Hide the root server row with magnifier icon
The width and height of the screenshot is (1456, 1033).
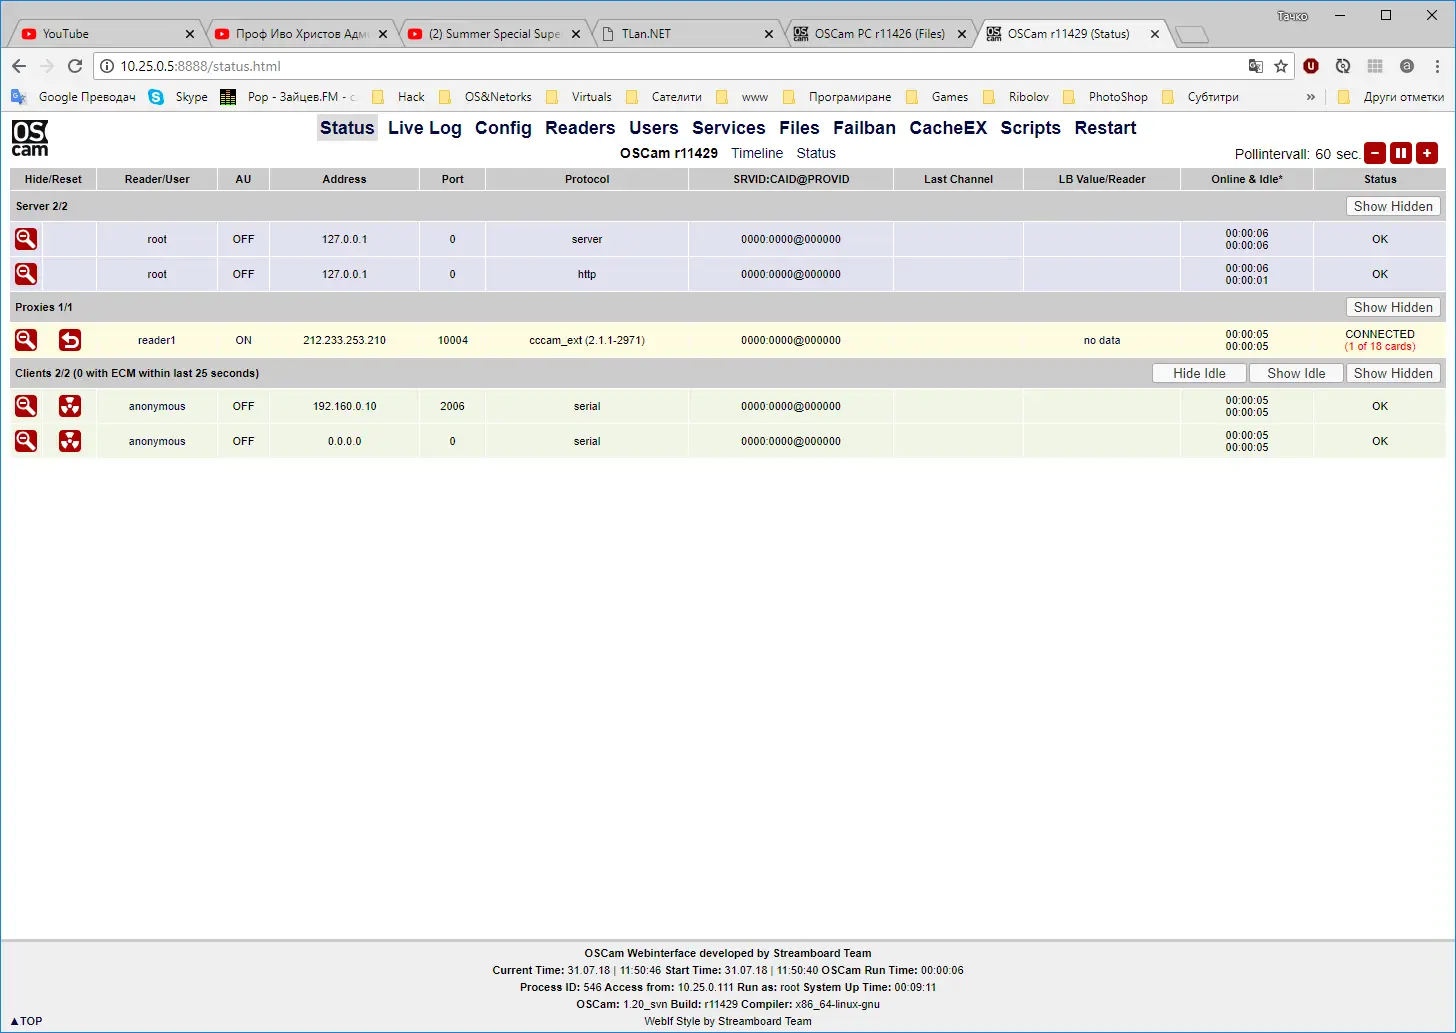tap(26, 239)
